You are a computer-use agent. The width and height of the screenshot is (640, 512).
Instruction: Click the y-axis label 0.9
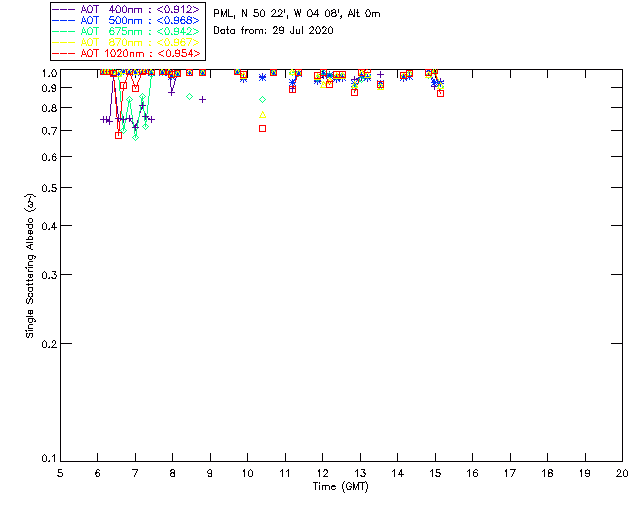coord(49,88)
